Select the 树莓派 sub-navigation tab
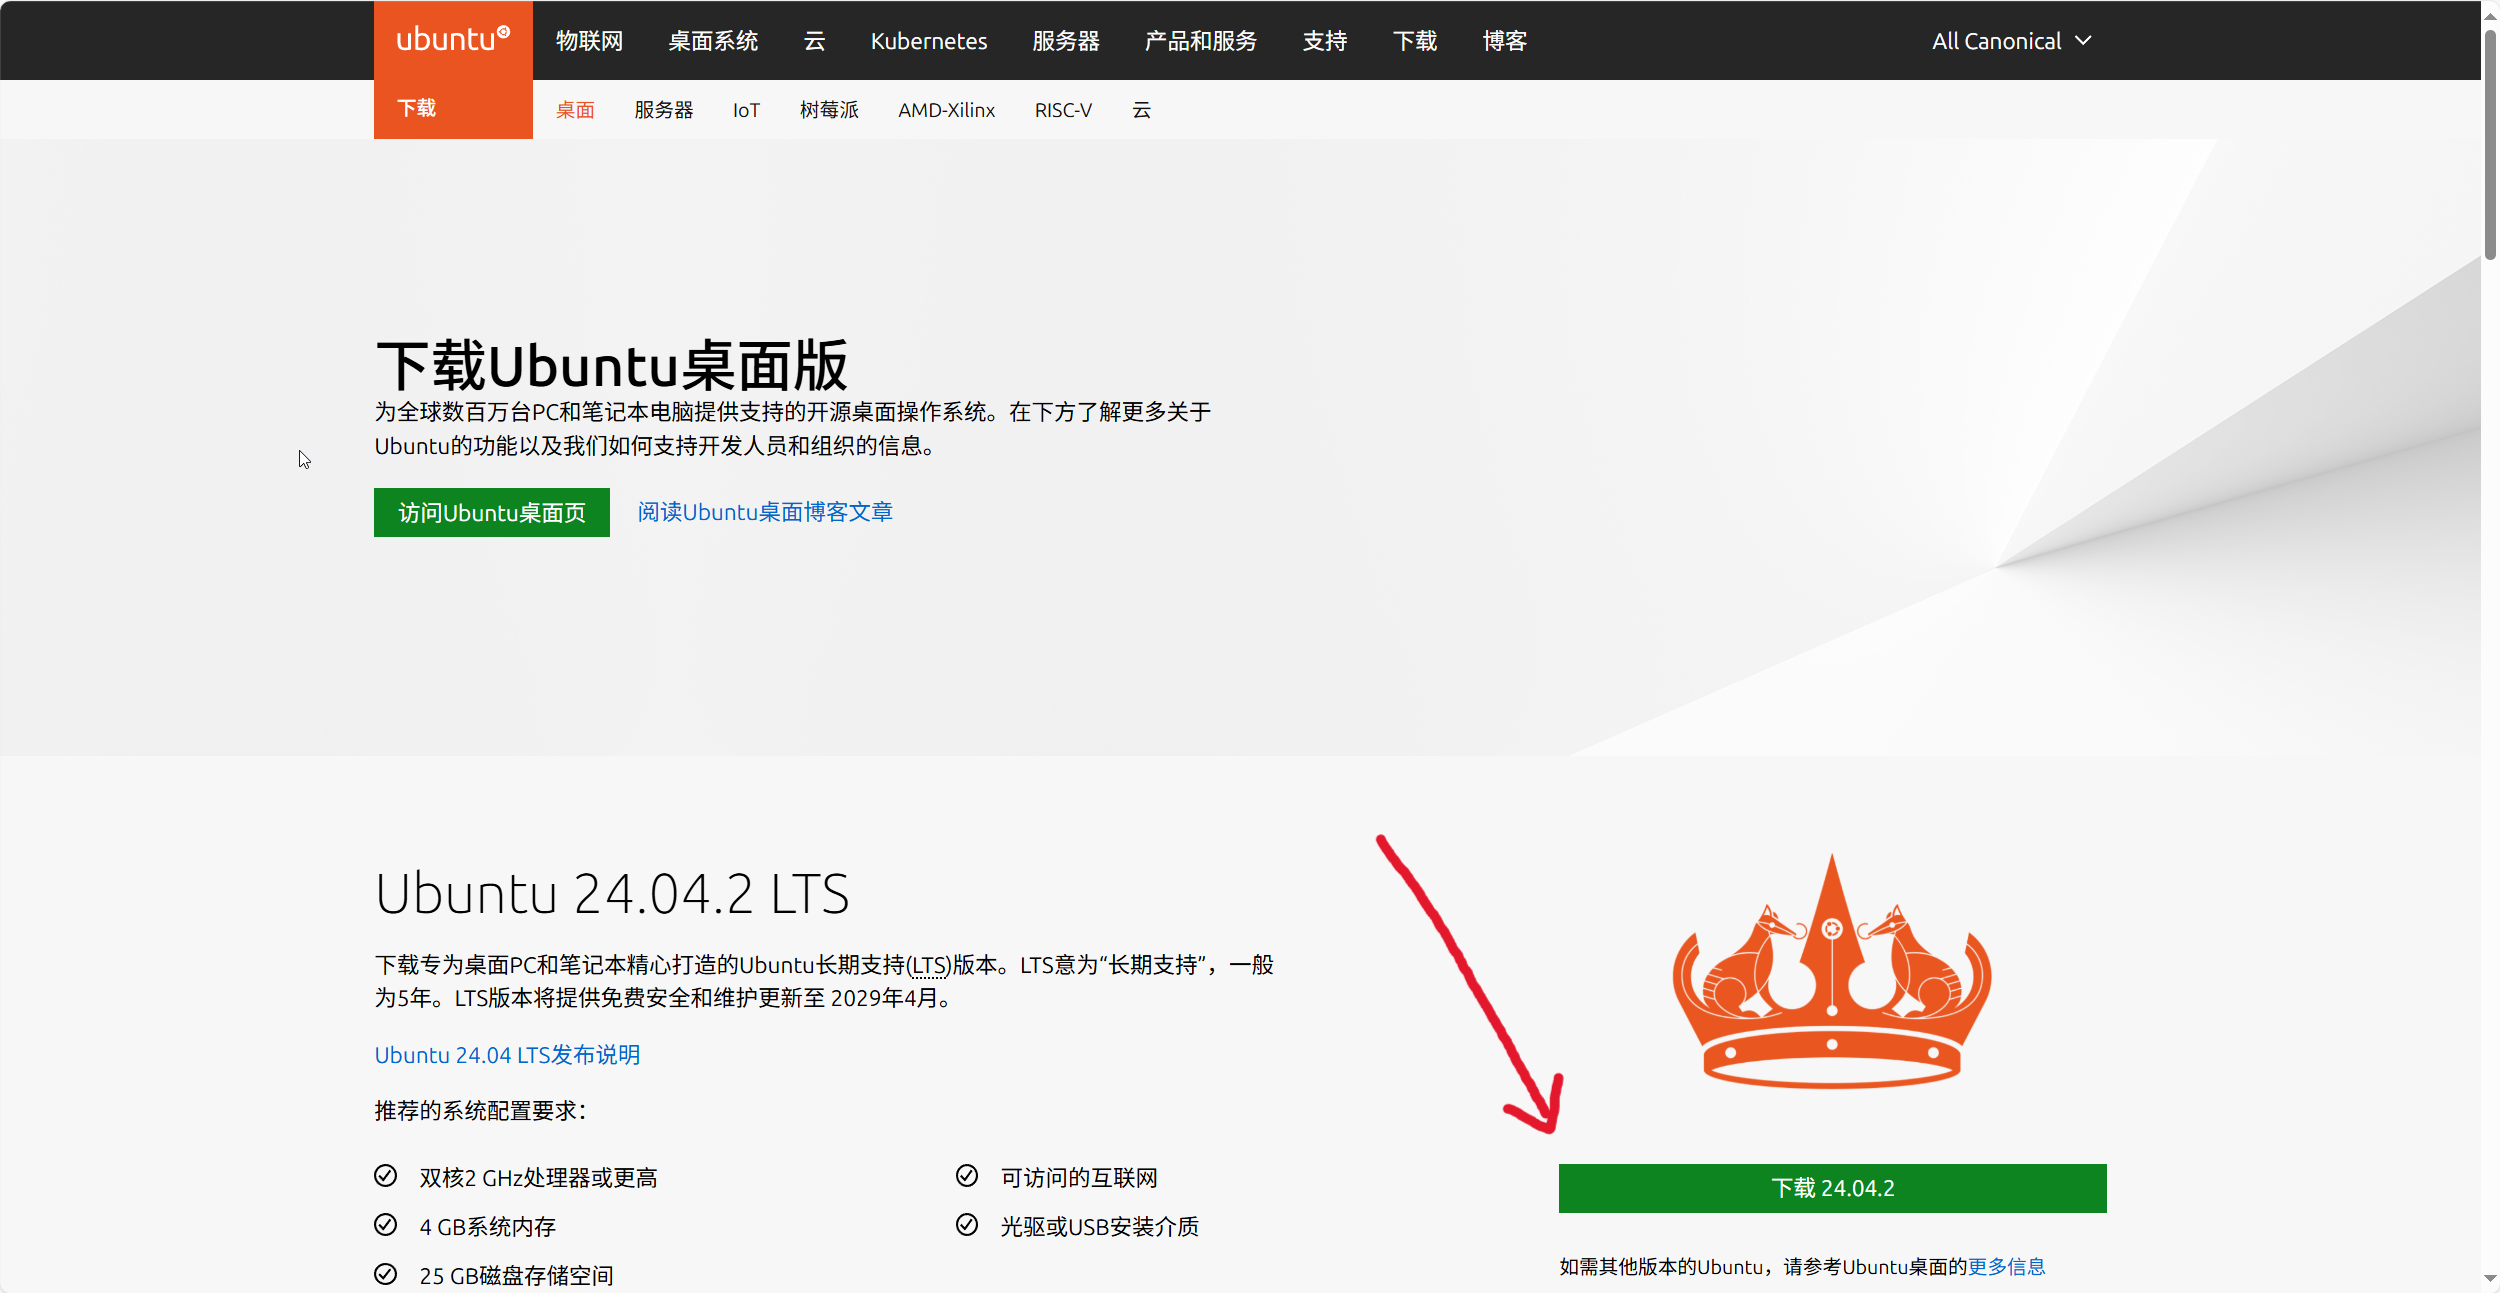 click(x=829, y=110)
